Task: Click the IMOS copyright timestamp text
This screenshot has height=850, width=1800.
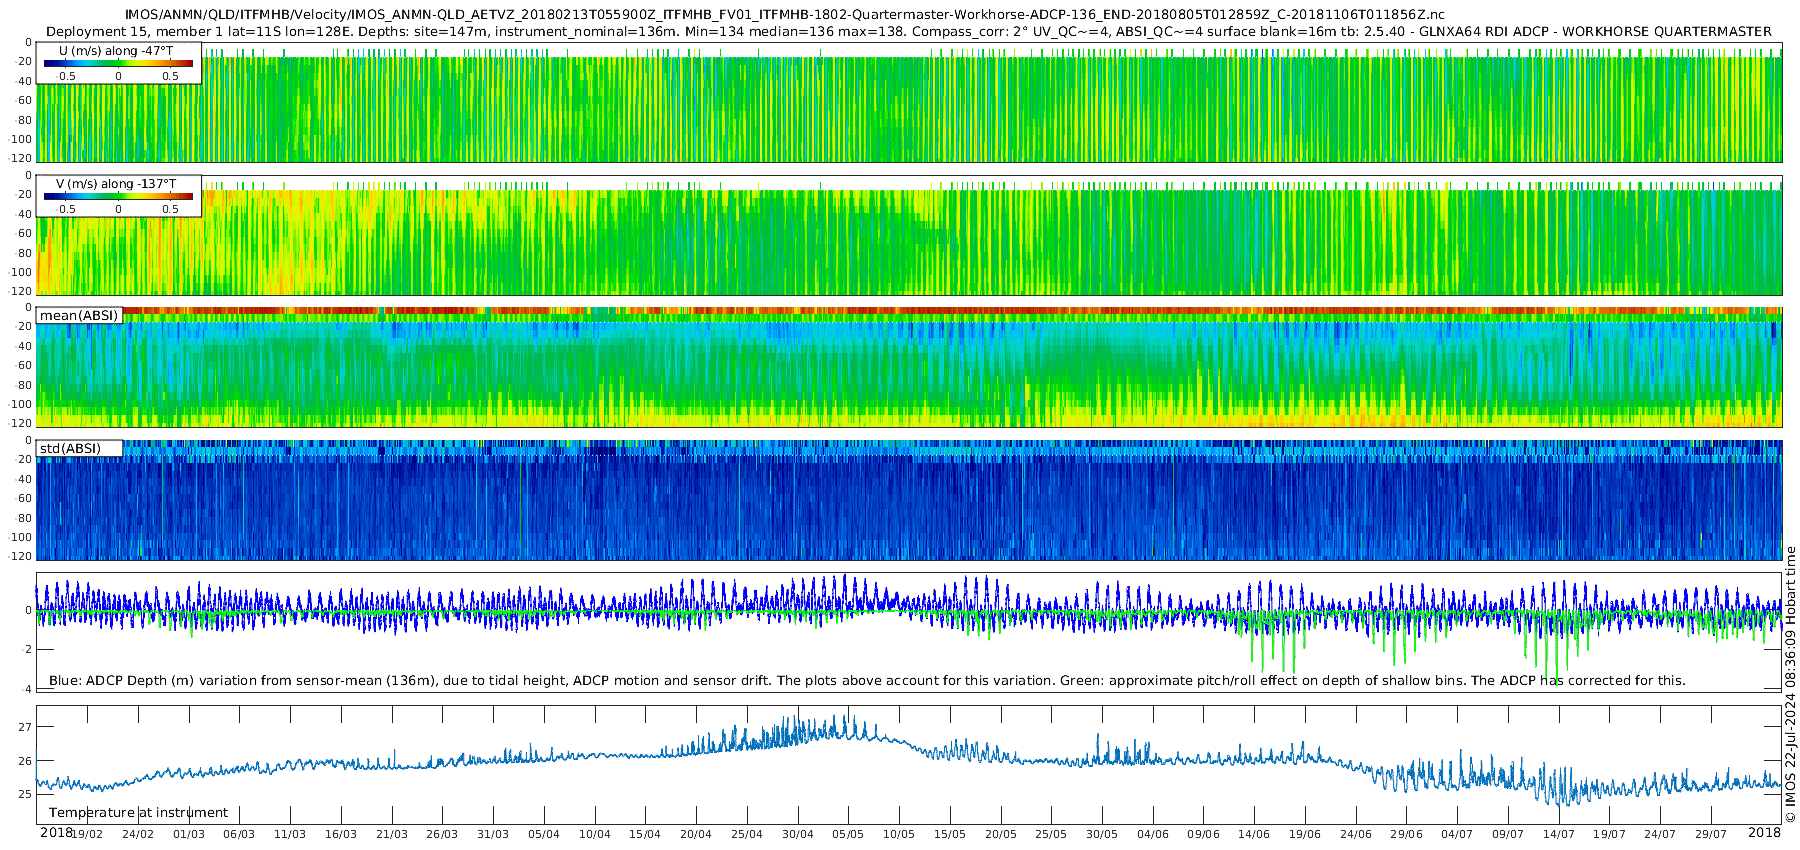Action: click(1791, 685)
